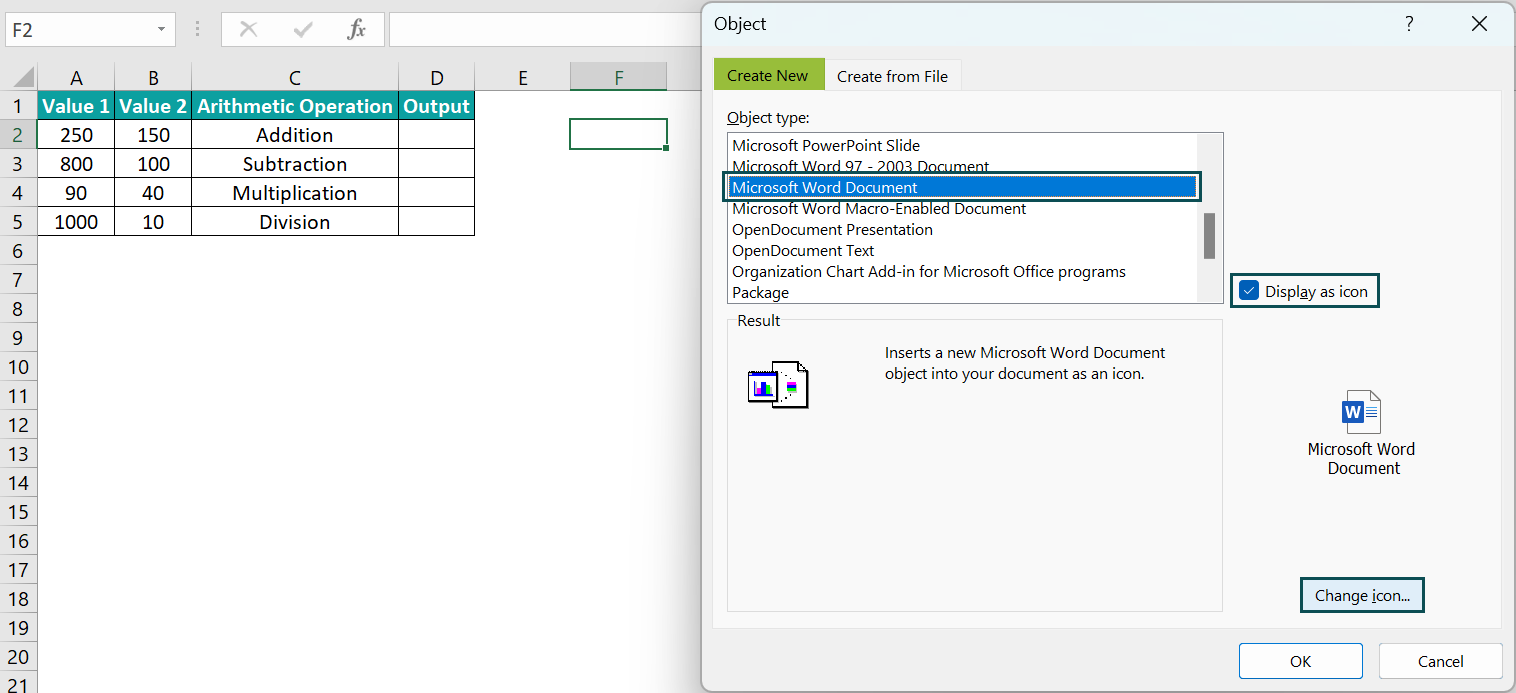Click the formula bar options dots handle

pyautogui.click(x=198, y=30)
